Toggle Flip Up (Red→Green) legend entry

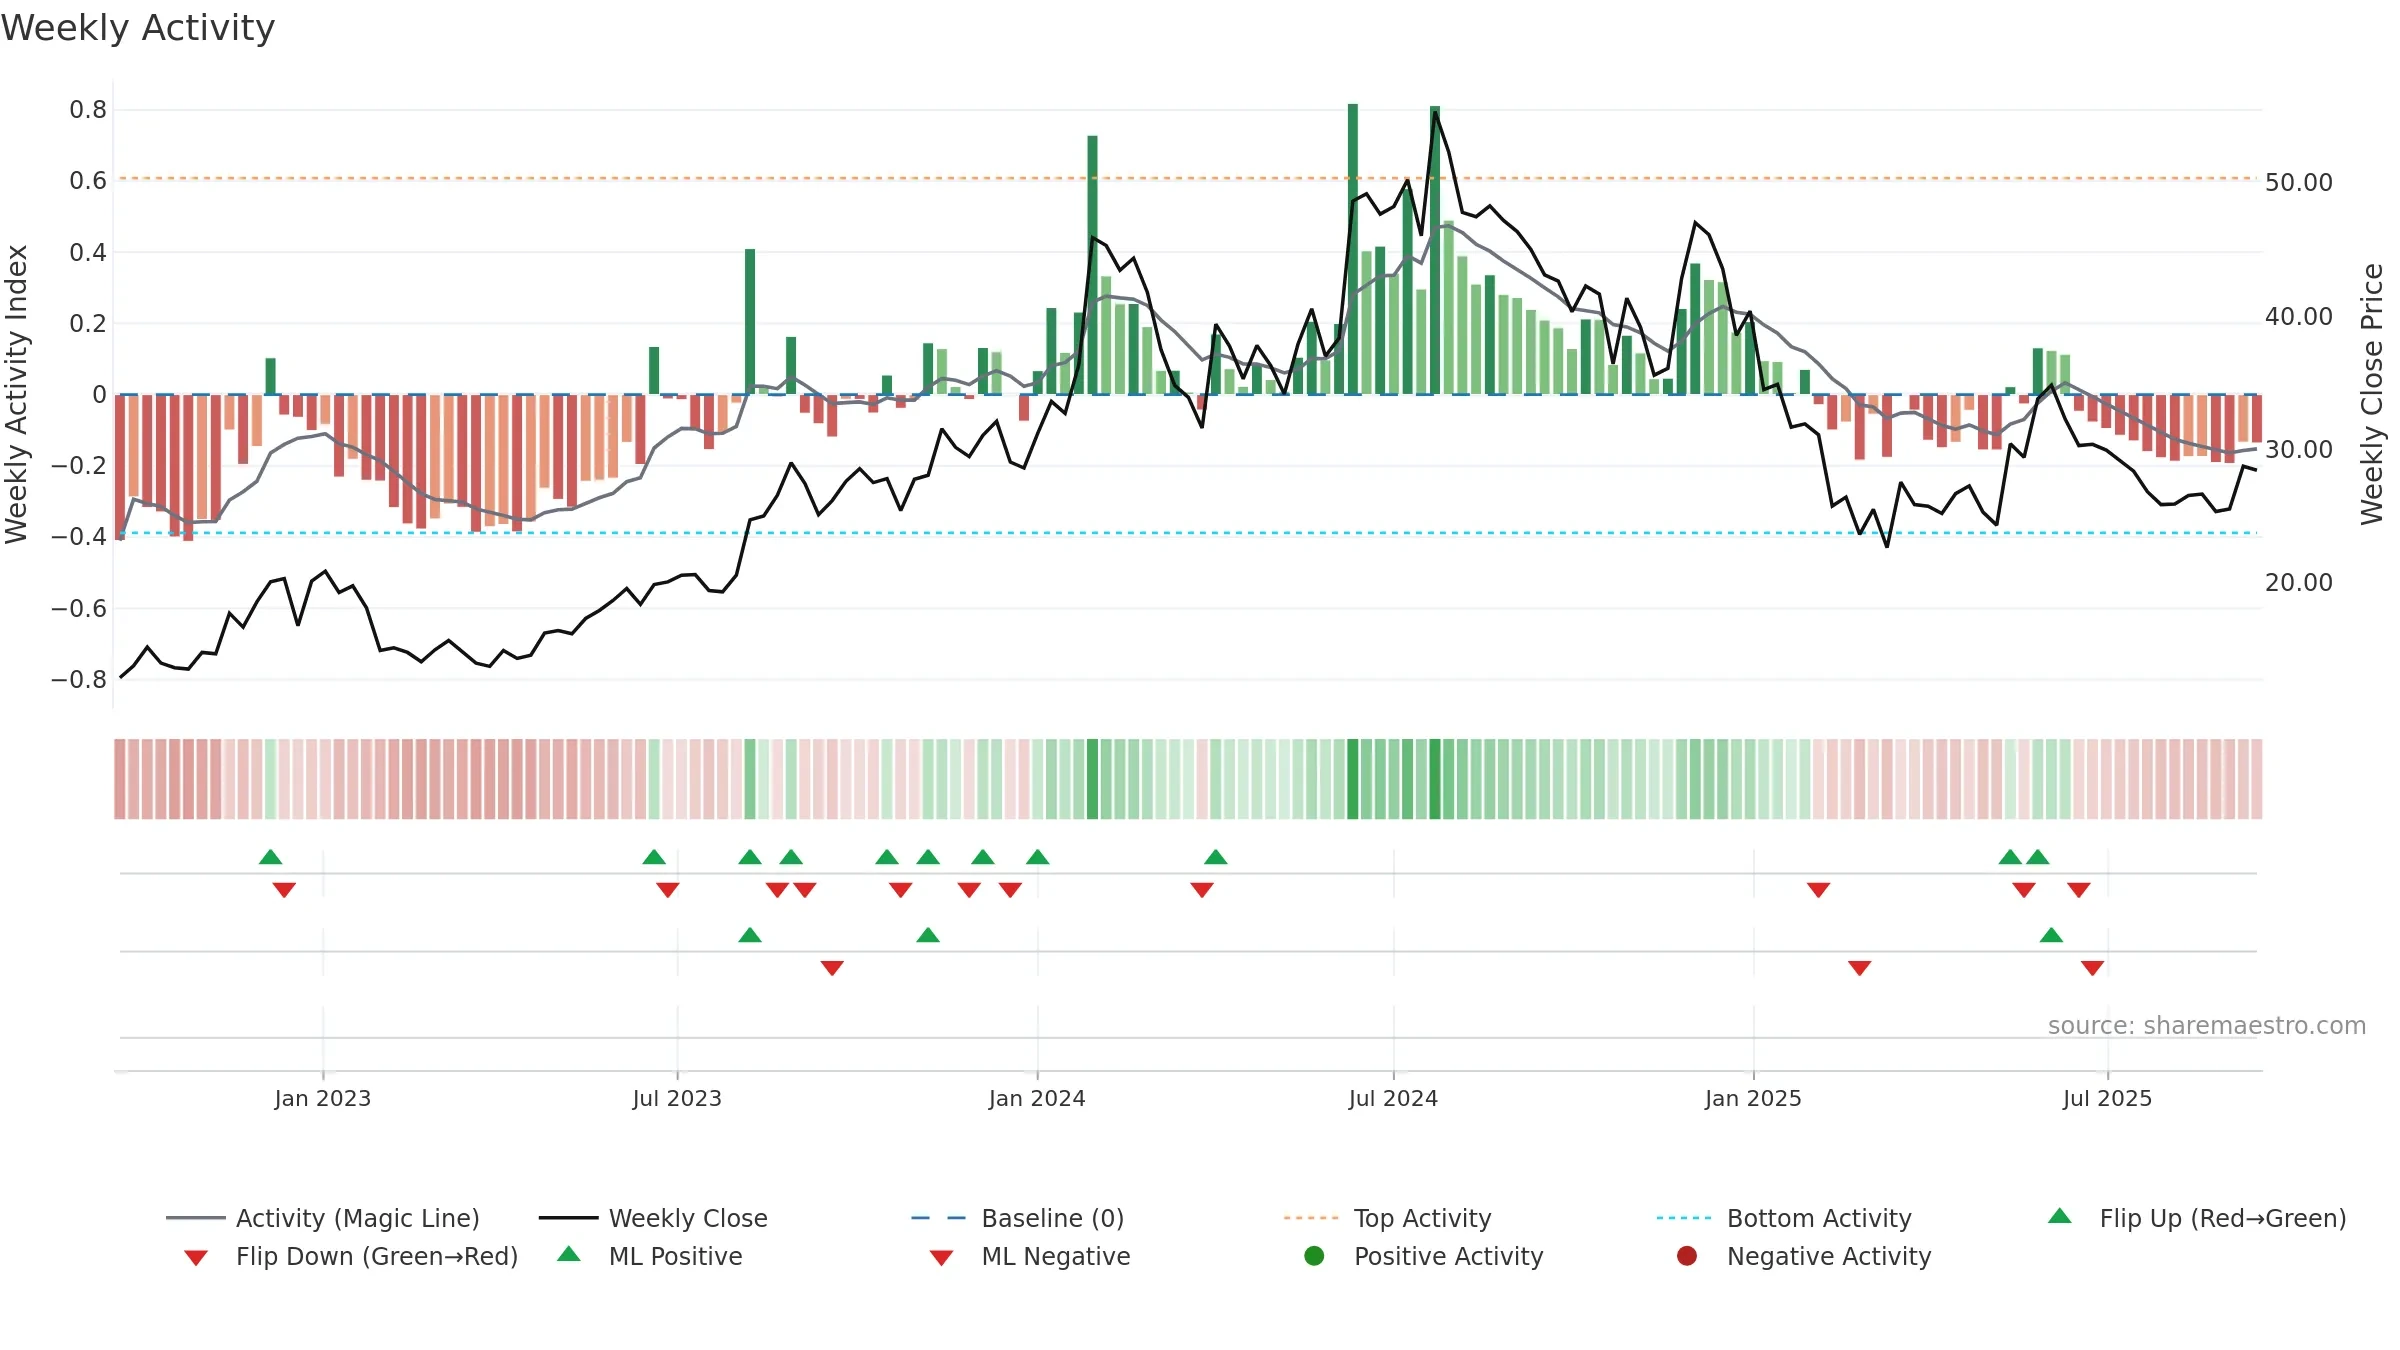pos(2197,1218)
